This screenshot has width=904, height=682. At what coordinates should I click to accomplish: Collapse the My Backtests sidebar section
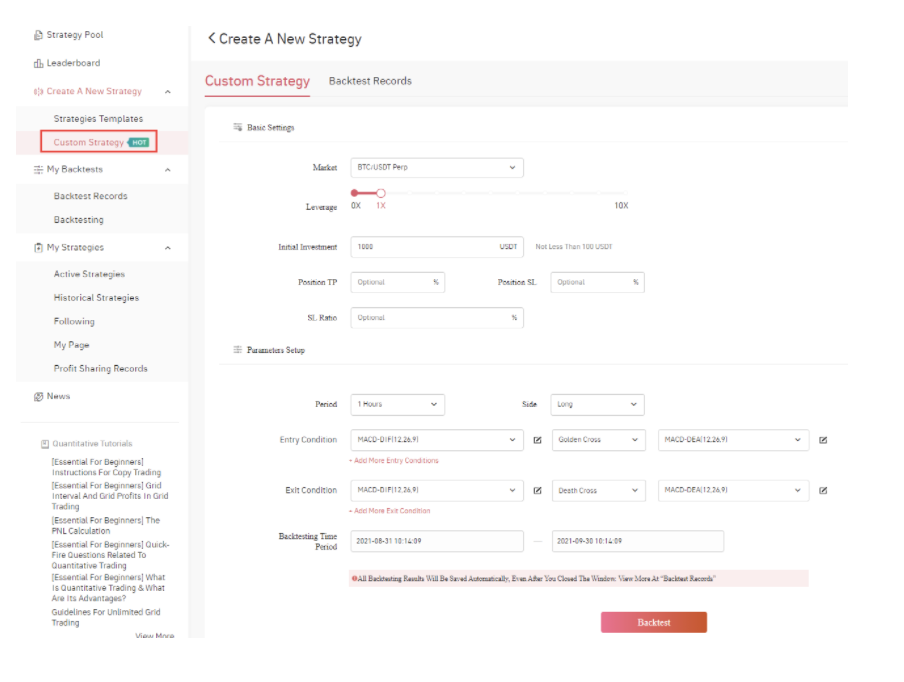[167, 170]
